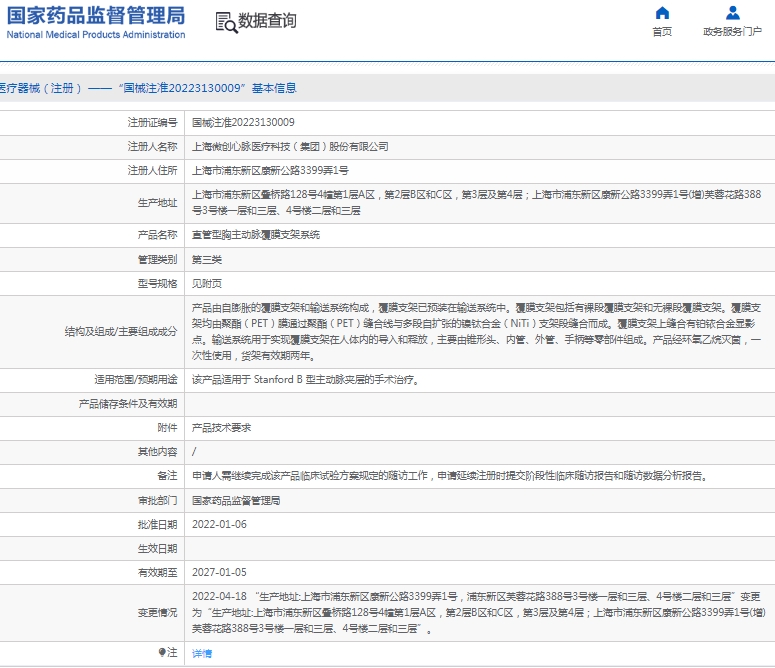Select the 生产地址 label
The image size is (775, 668).
tap(157, 203)
